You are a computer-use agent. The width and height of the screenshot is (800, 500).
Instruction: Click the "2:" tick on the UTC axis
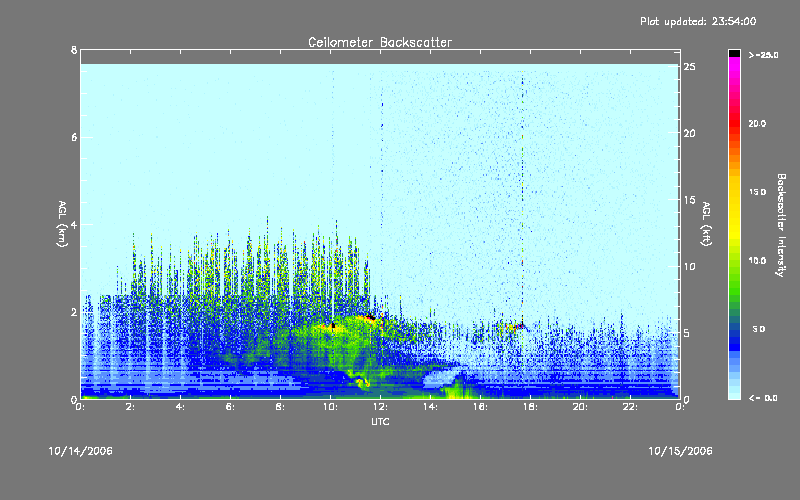[131, 407]
